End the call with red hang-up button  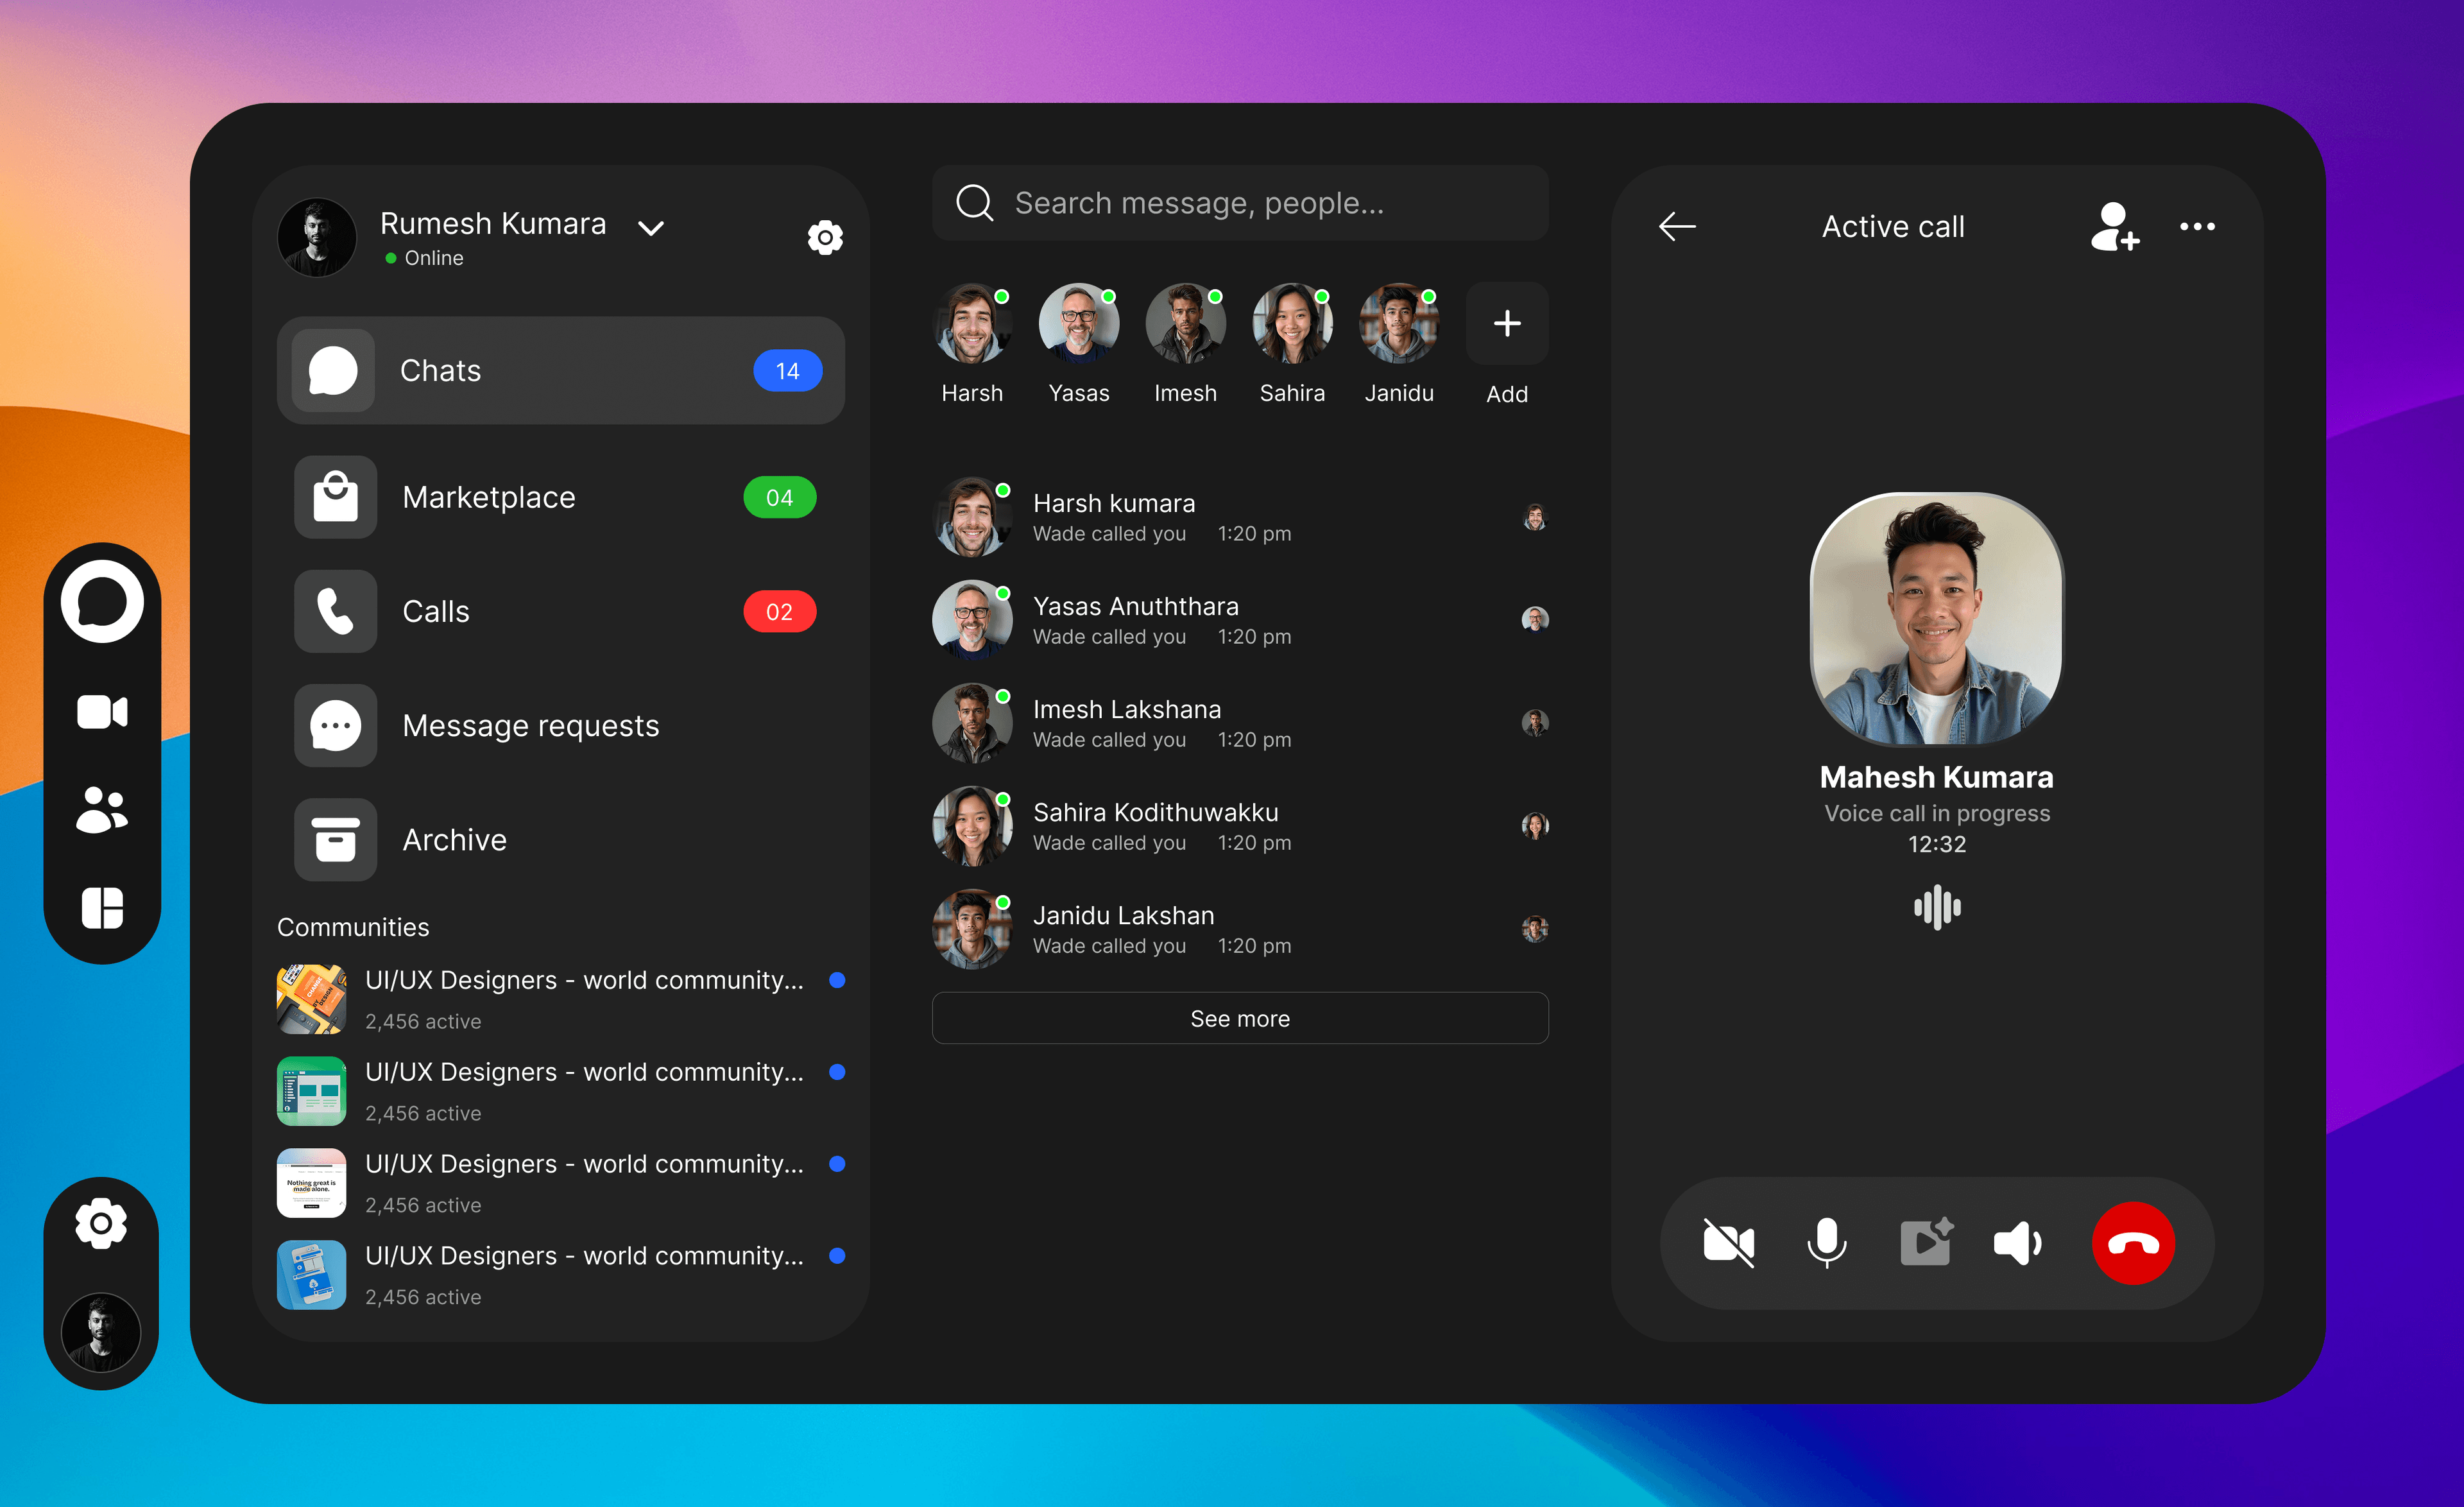tap(2133, 1244)
